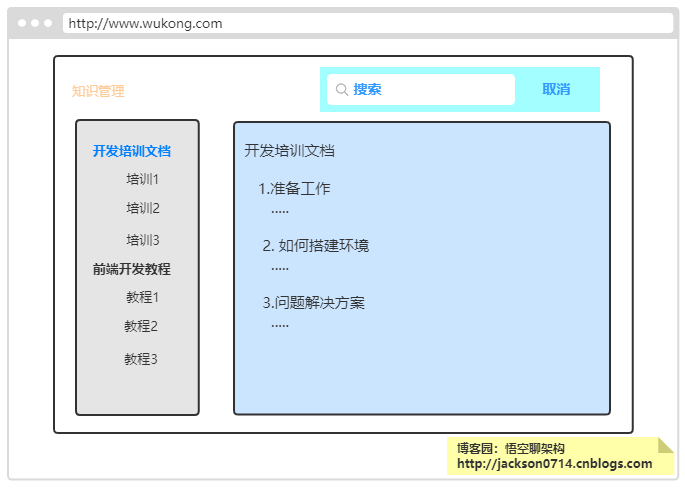Open 培训1 in the sidebar
This screenshot has width=685, height=490.
(x=142, y=179)
